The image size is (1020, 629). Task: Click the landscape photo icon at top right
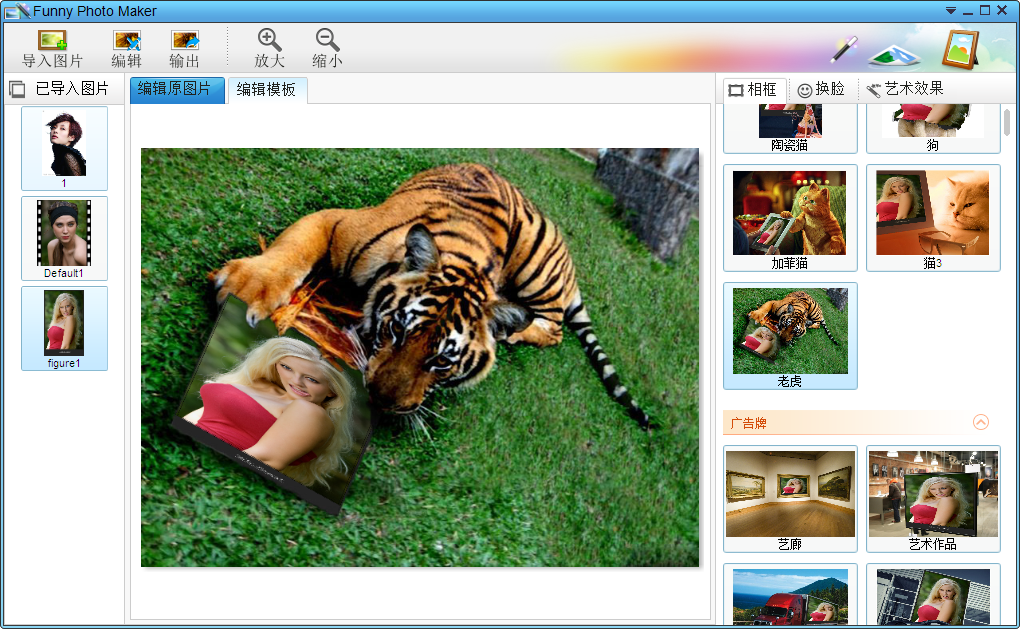[x=894, y=55]
